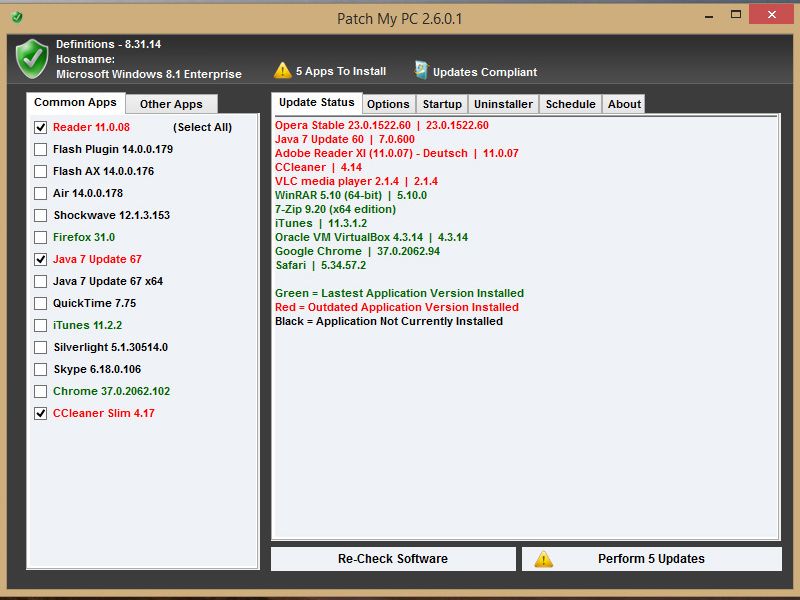Check the Firefox 31.0 checkbox
This screenshot has width=800, height=600.
coord(40,237)
